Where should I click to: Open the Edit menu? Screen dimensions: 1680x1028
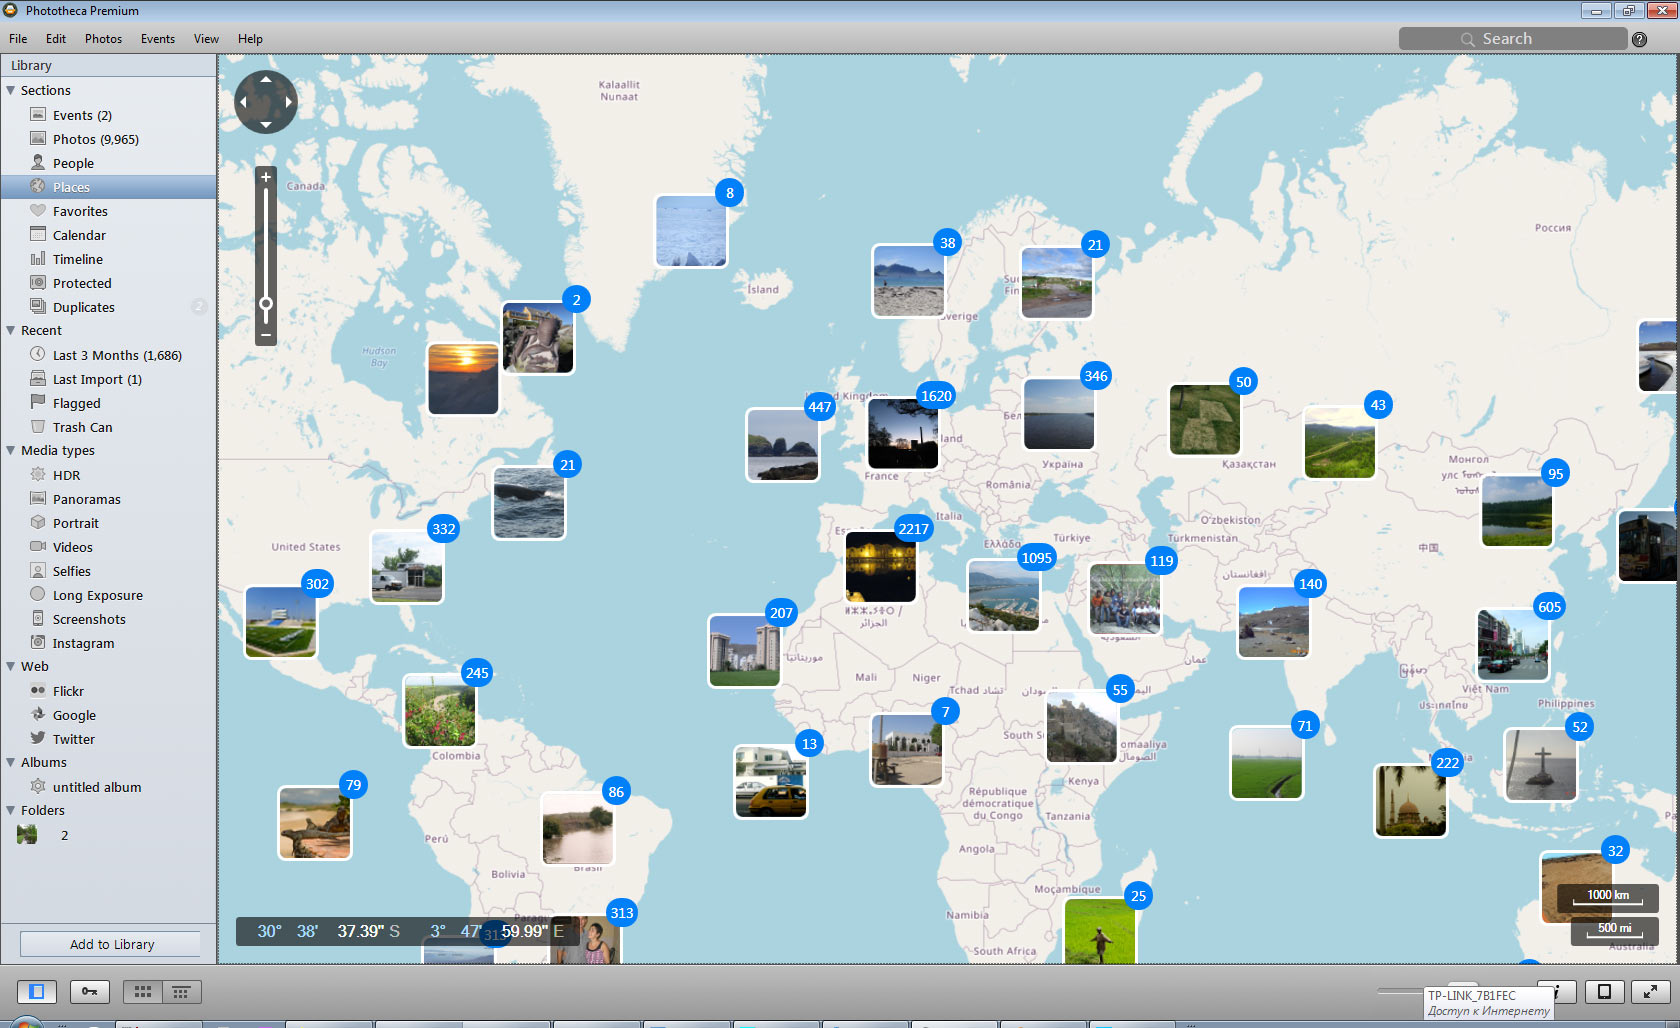pos(56,39)
